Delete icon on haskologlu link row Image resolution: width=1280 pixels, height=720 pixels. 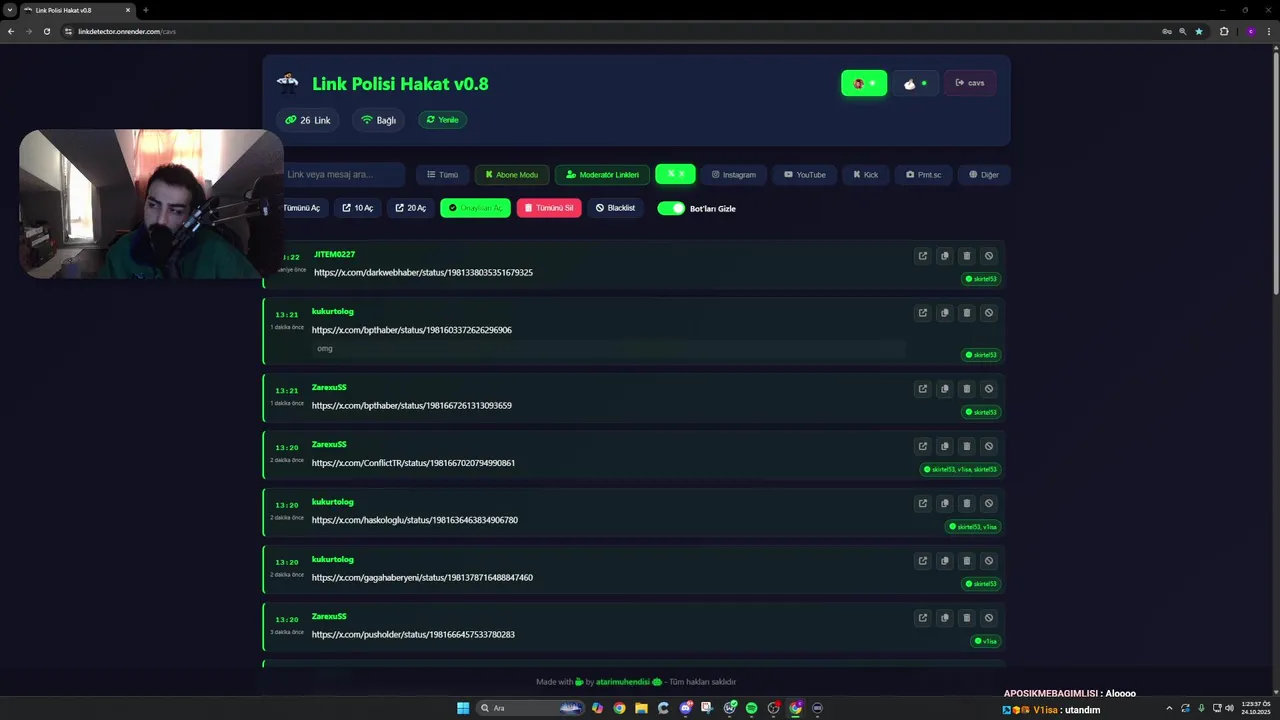966,503
